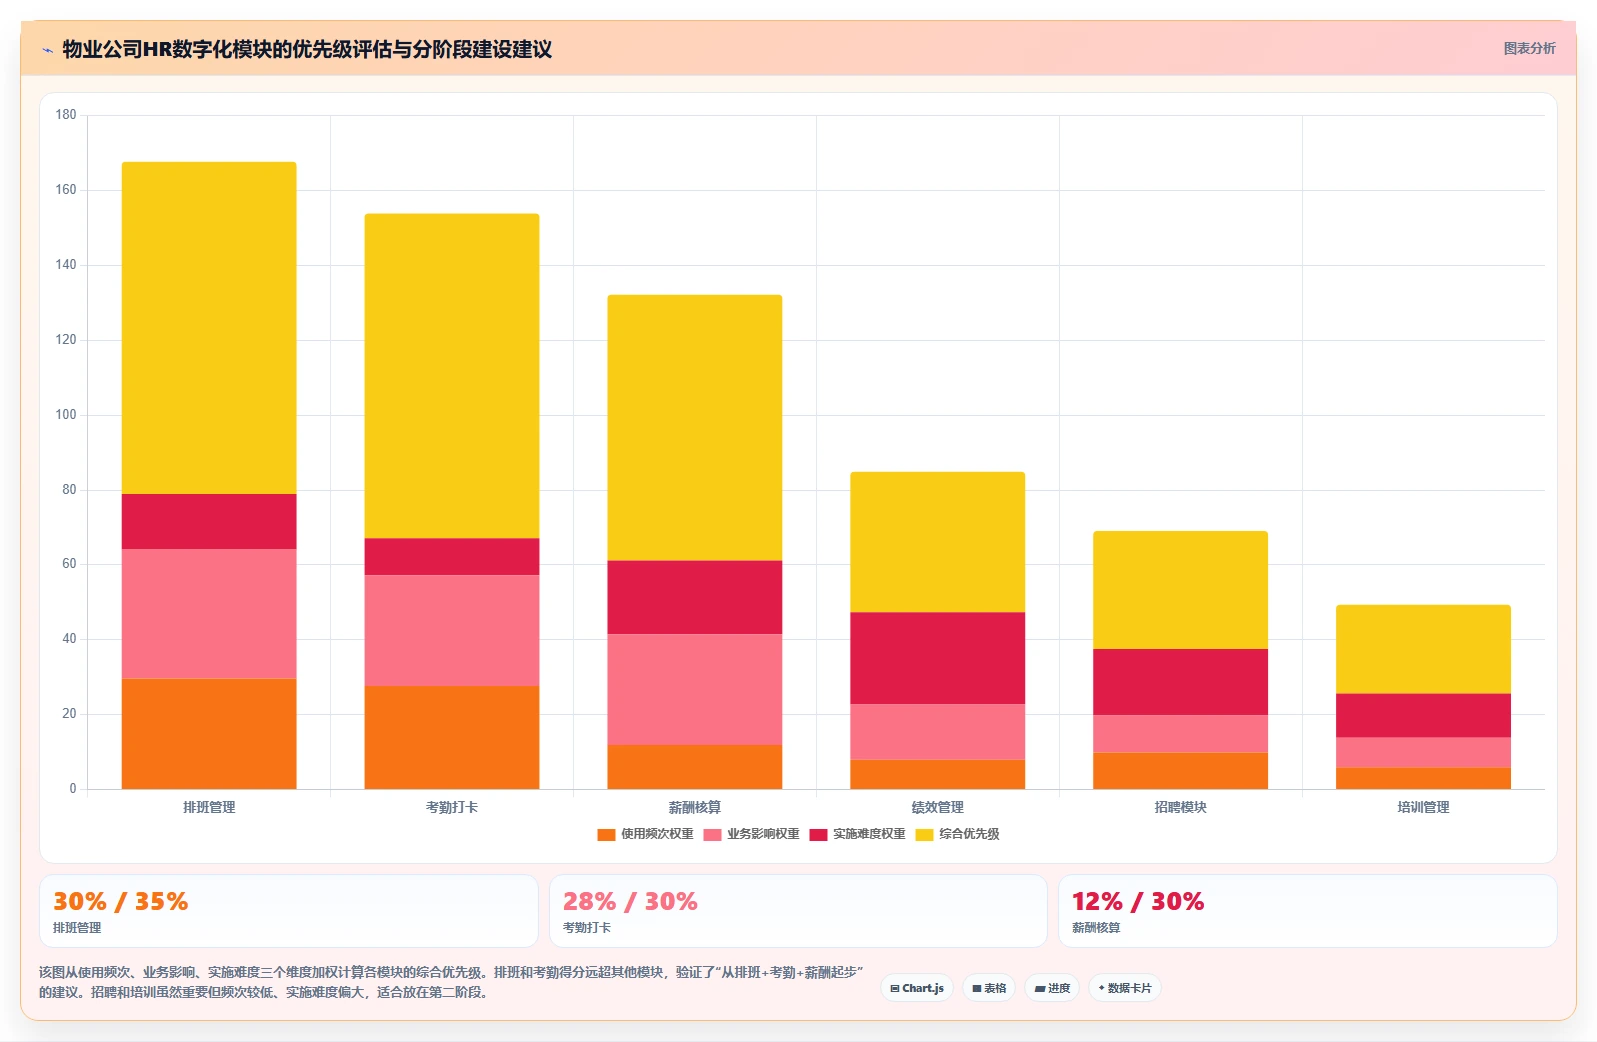The width and height of the screenshot is (1597, 1042).
Task: Click the 180 y-axis tick label
Action: pos(66,115)
